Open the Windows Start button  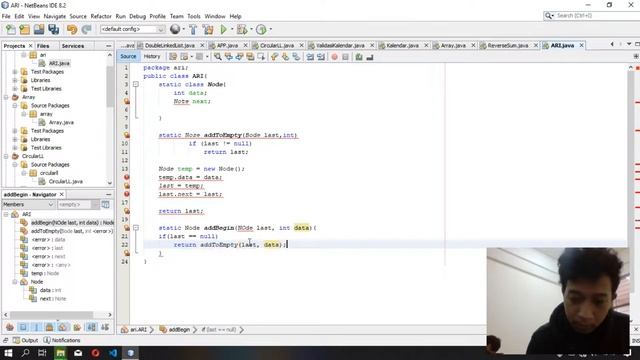coord(8,353)
